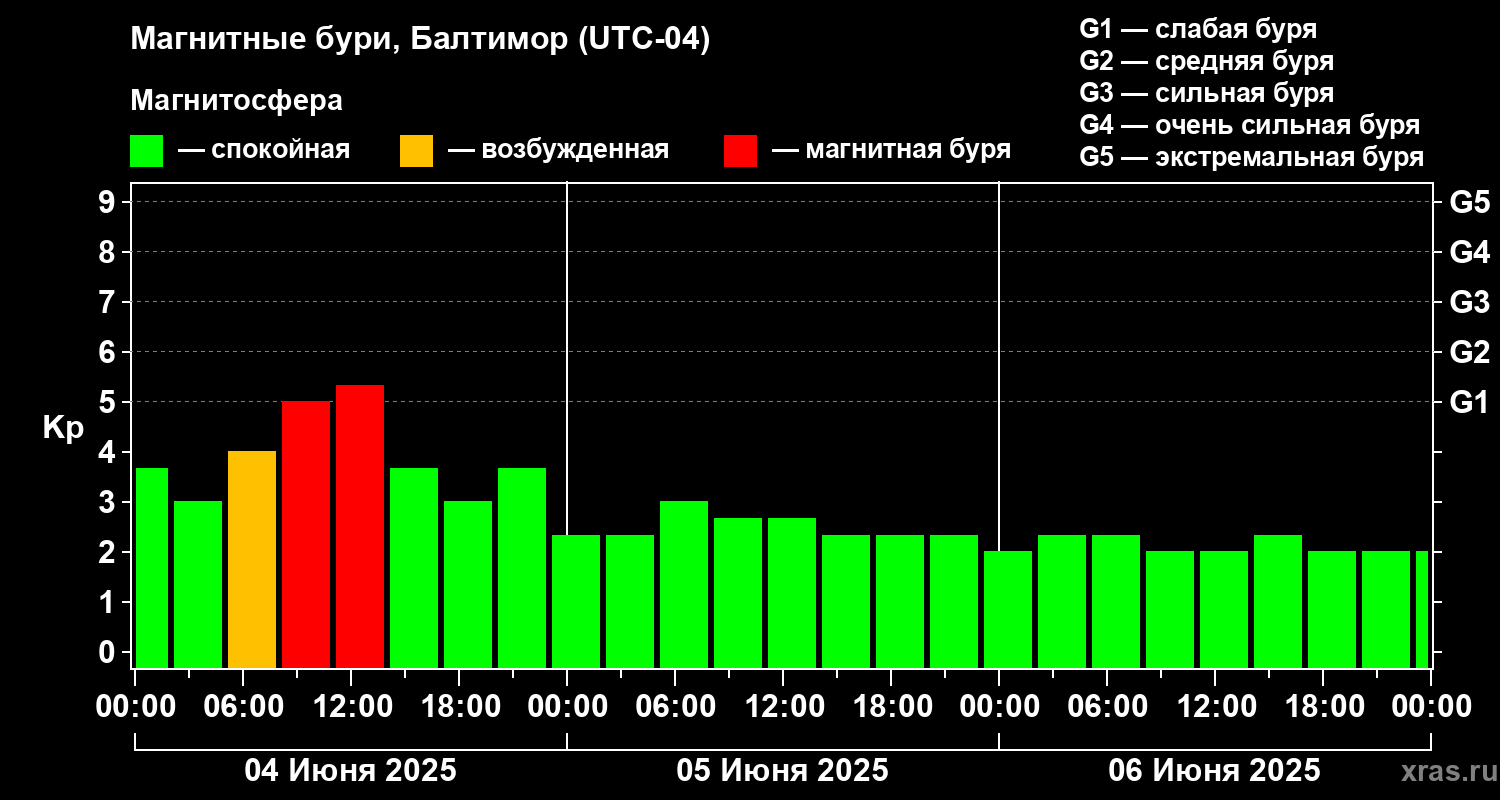Viewport: 1500px width, 800px height.
Task: Click the red 'магнитная буря' legend swatch
Action: click(x=740, y=151)
